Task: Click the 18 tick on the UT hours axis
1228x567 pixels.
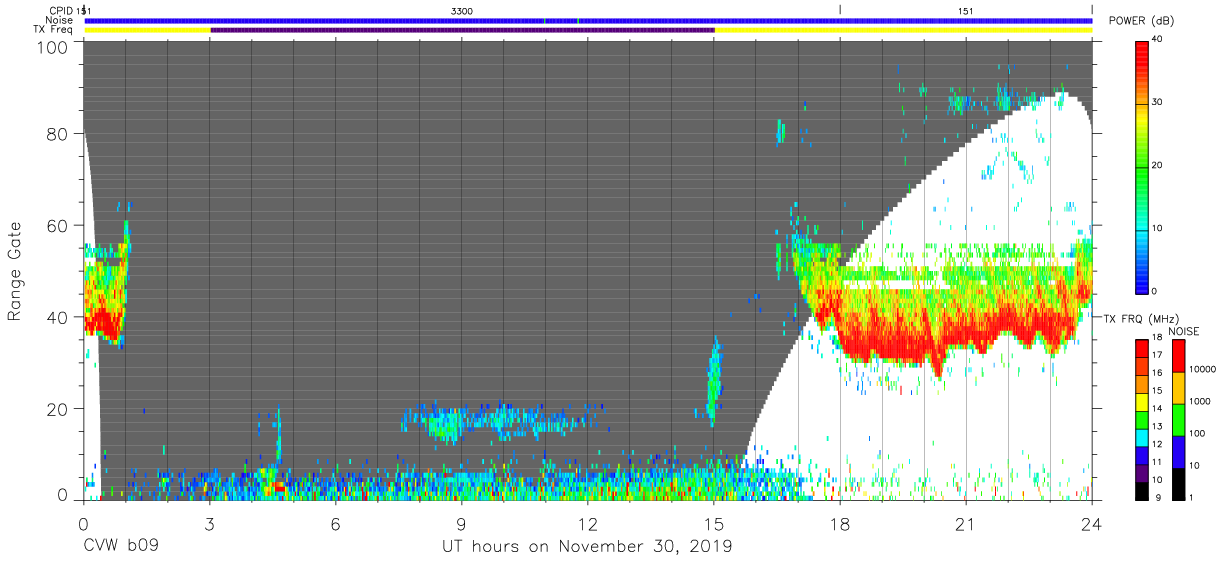Action: point(840,524)
